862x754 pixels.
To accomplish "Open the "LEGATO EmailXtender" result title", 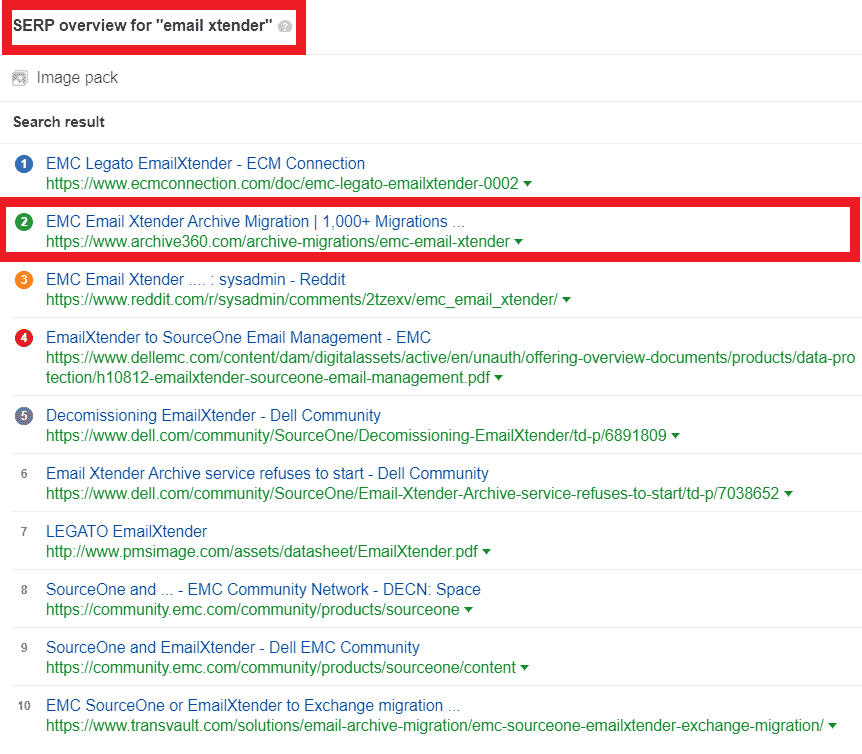I will [126, 531].
